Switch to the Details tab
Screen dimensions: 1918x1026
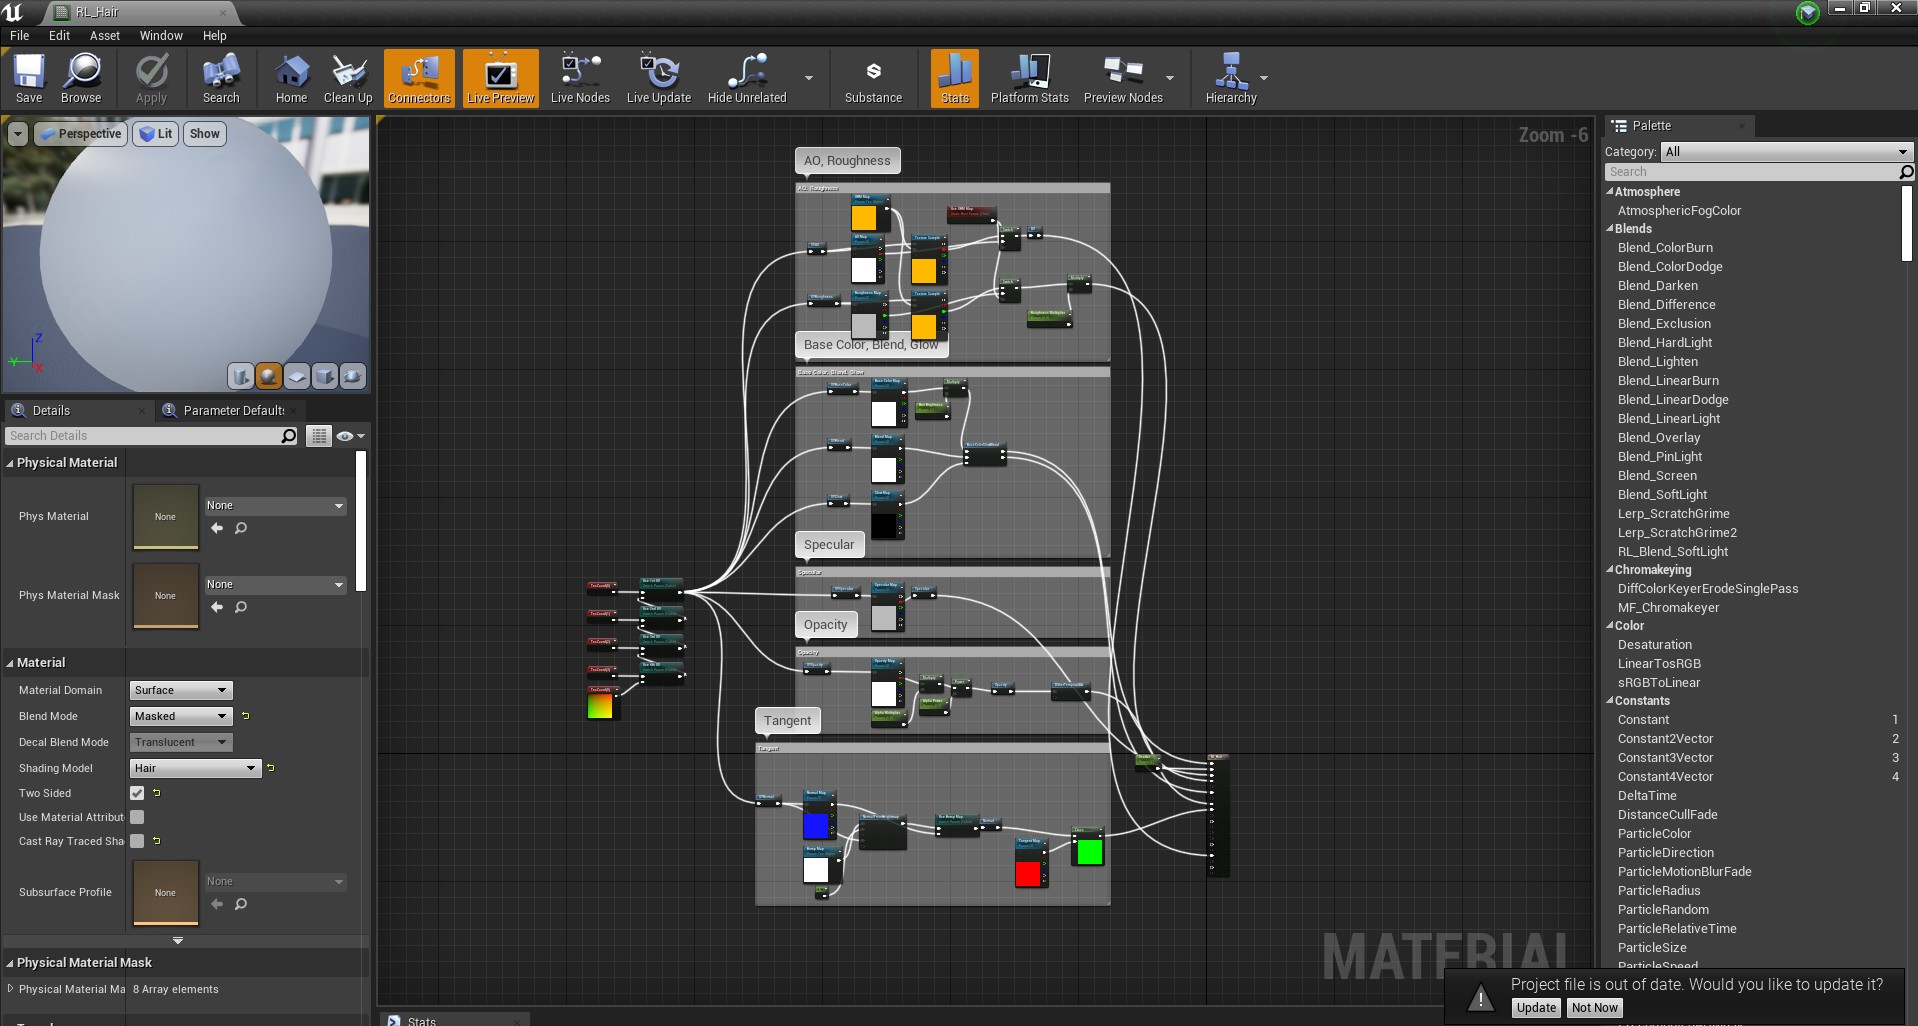pyautogui.click(x=51, y=410)
